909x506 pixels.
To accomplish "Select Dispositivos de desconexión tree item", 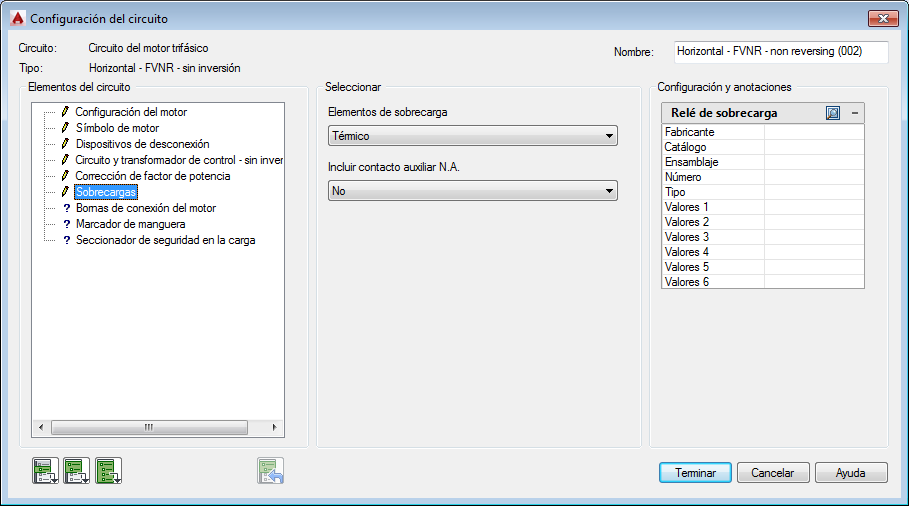I will [x=142, y=144].
